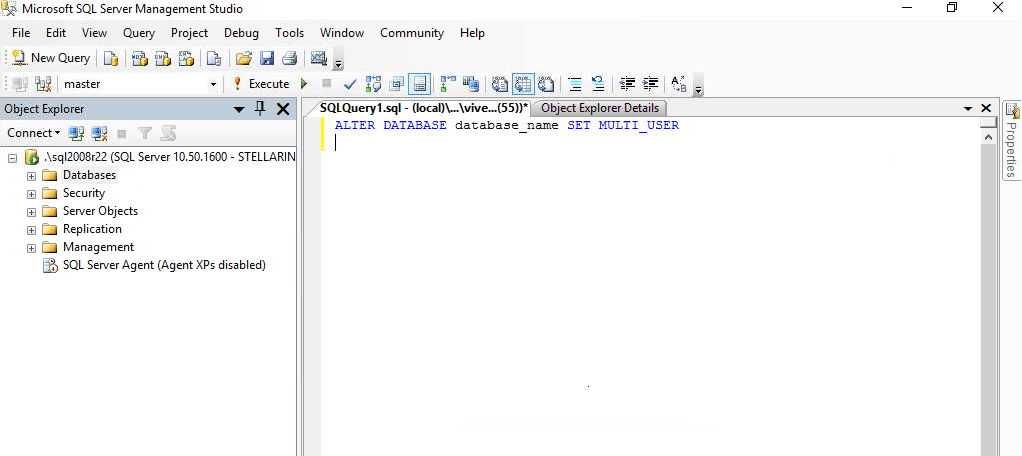Image resolution: width=1022 pixels, height=456 pixels.
Task: Click Specify Values for Template Parameters icon
Action: pyautogui.click(x=679, y=83)
